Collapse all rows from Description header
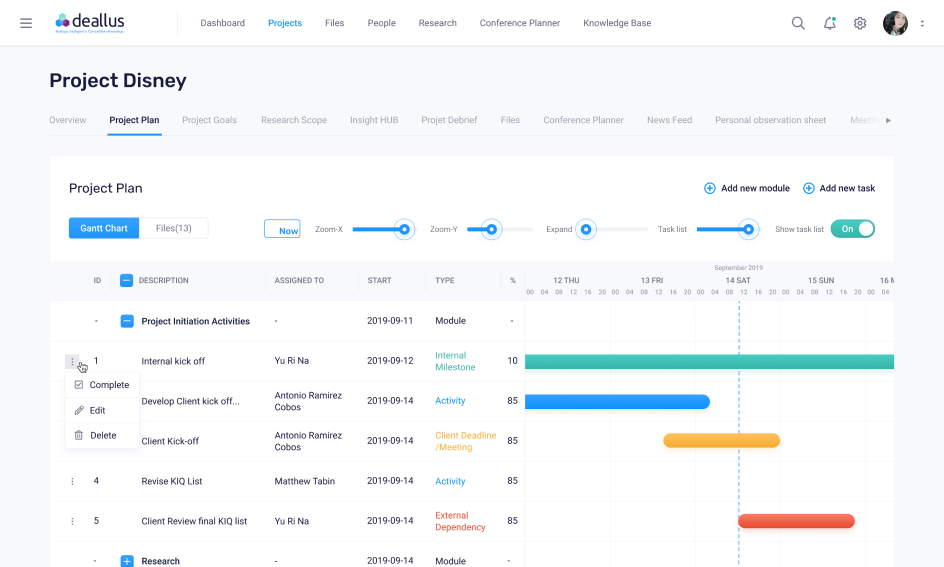This screenshot has width=944, height=567. [x=127, y=281]
